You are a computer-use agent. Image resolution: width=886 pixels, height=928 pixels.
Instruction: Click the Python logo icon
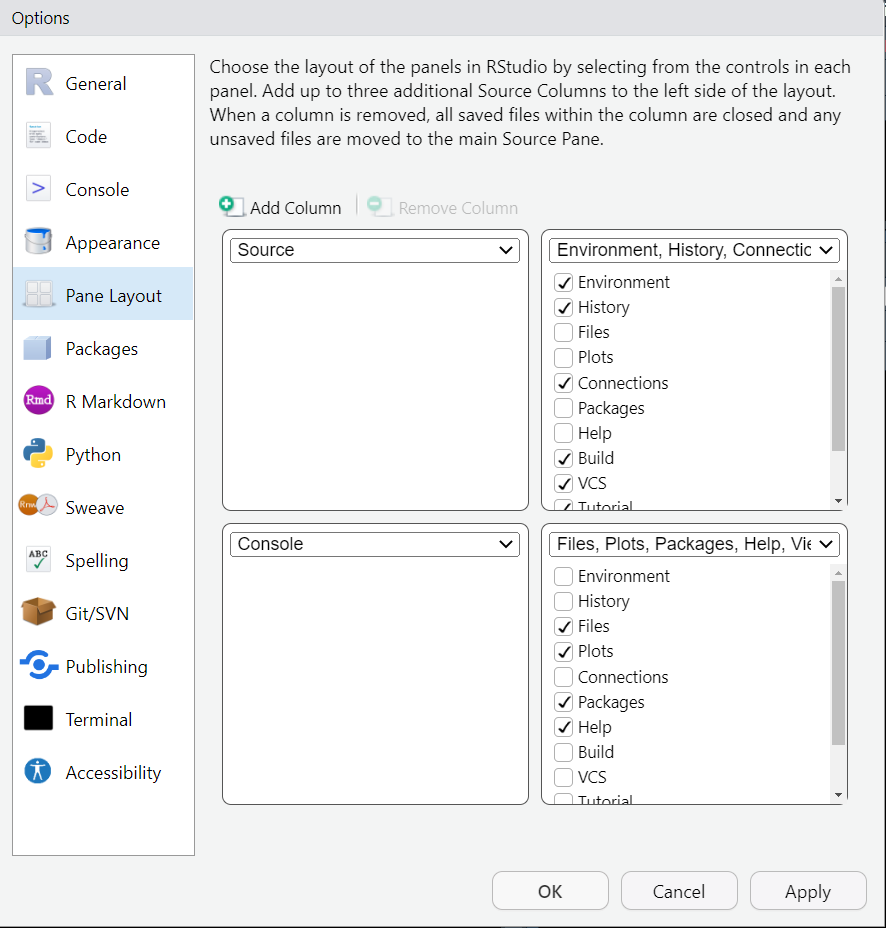(38, 454)
